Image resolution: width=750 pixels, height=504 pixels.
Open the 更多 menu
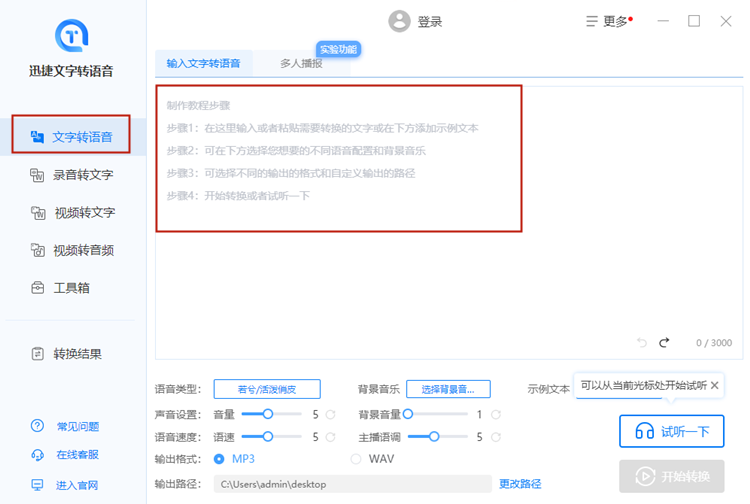[609, 21]
